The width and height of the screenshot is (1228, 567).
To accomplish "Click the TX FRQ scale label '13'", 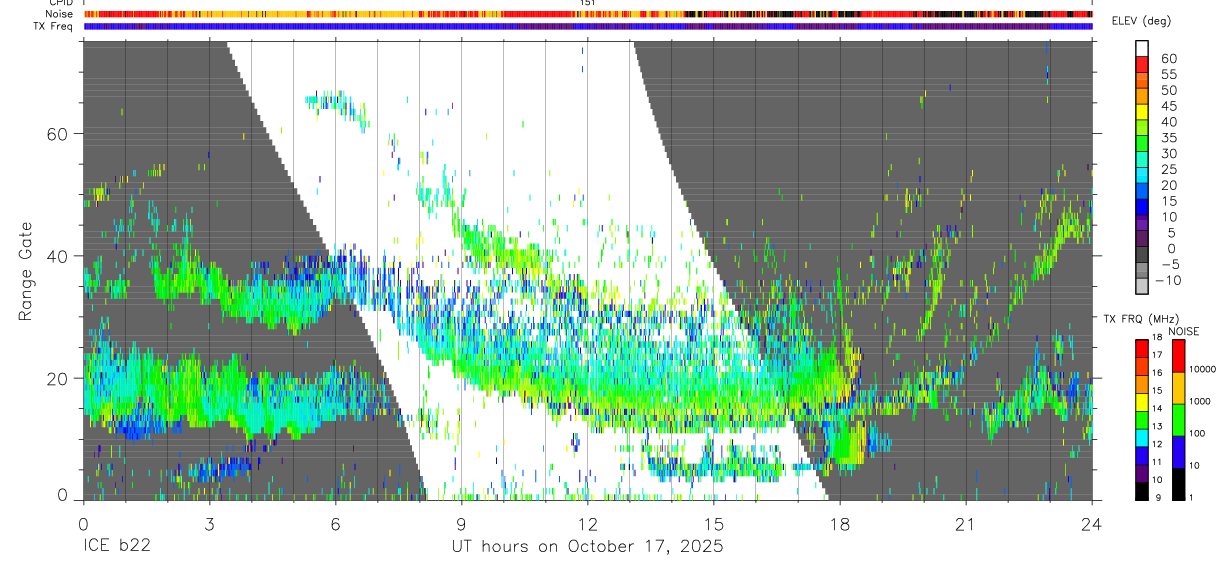I will pos(1157,426).
